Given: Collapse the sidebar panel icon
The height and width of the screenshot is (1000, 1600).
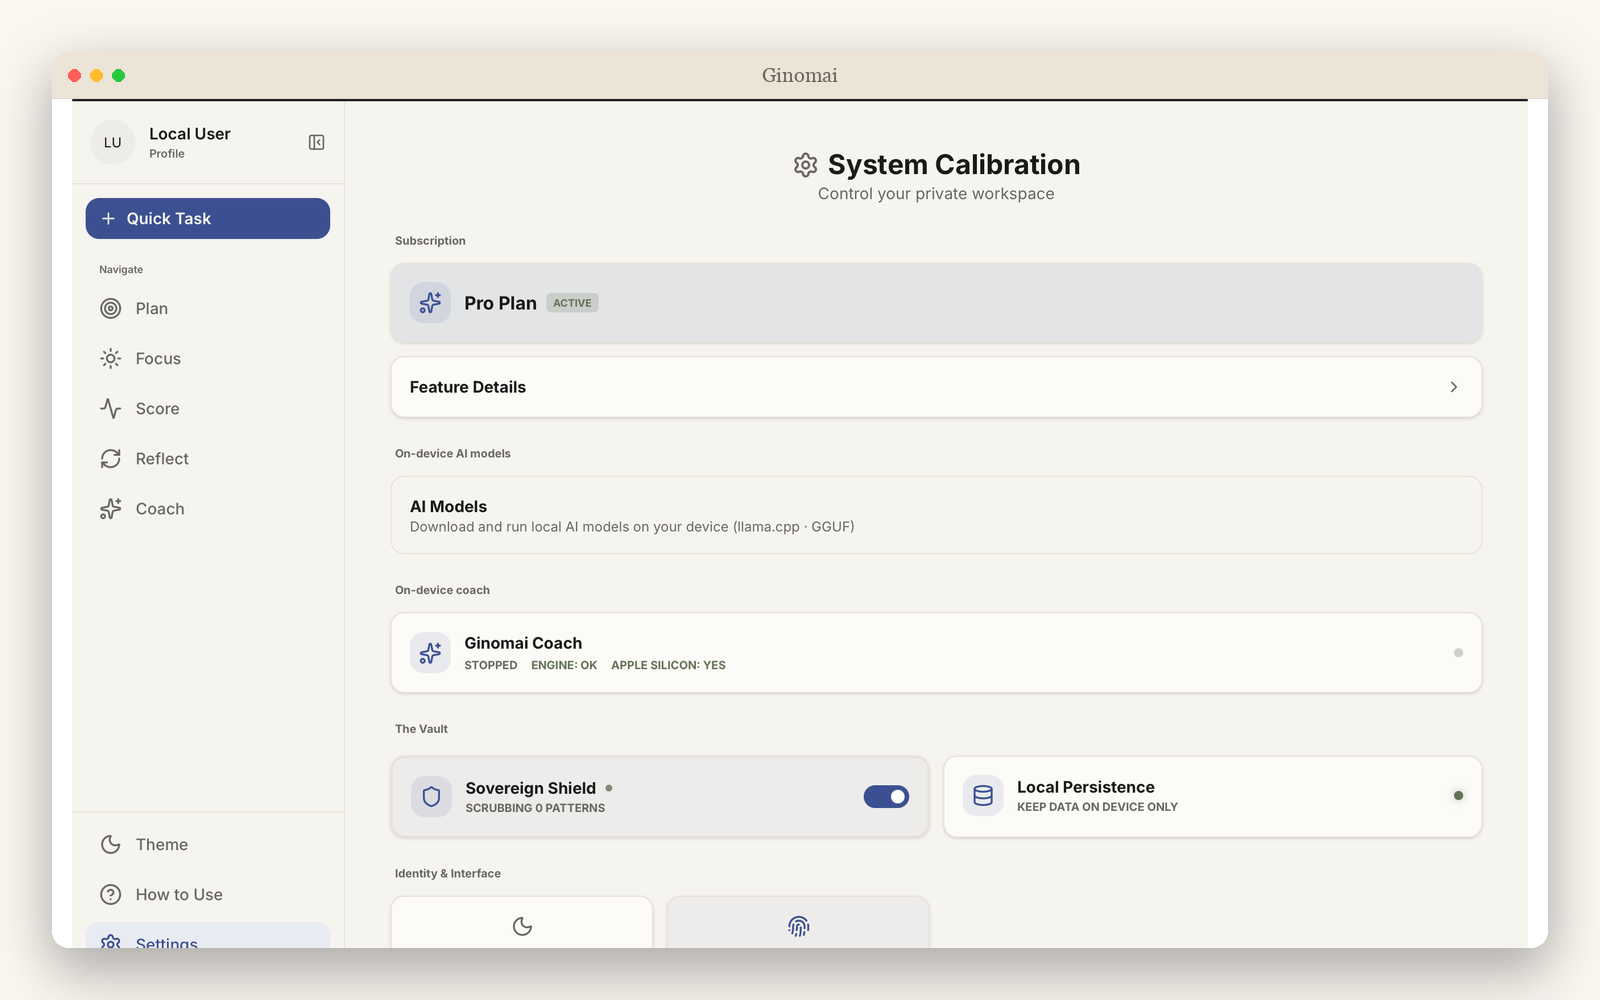Looking at the screenshot, I should (x=316, y=142).
